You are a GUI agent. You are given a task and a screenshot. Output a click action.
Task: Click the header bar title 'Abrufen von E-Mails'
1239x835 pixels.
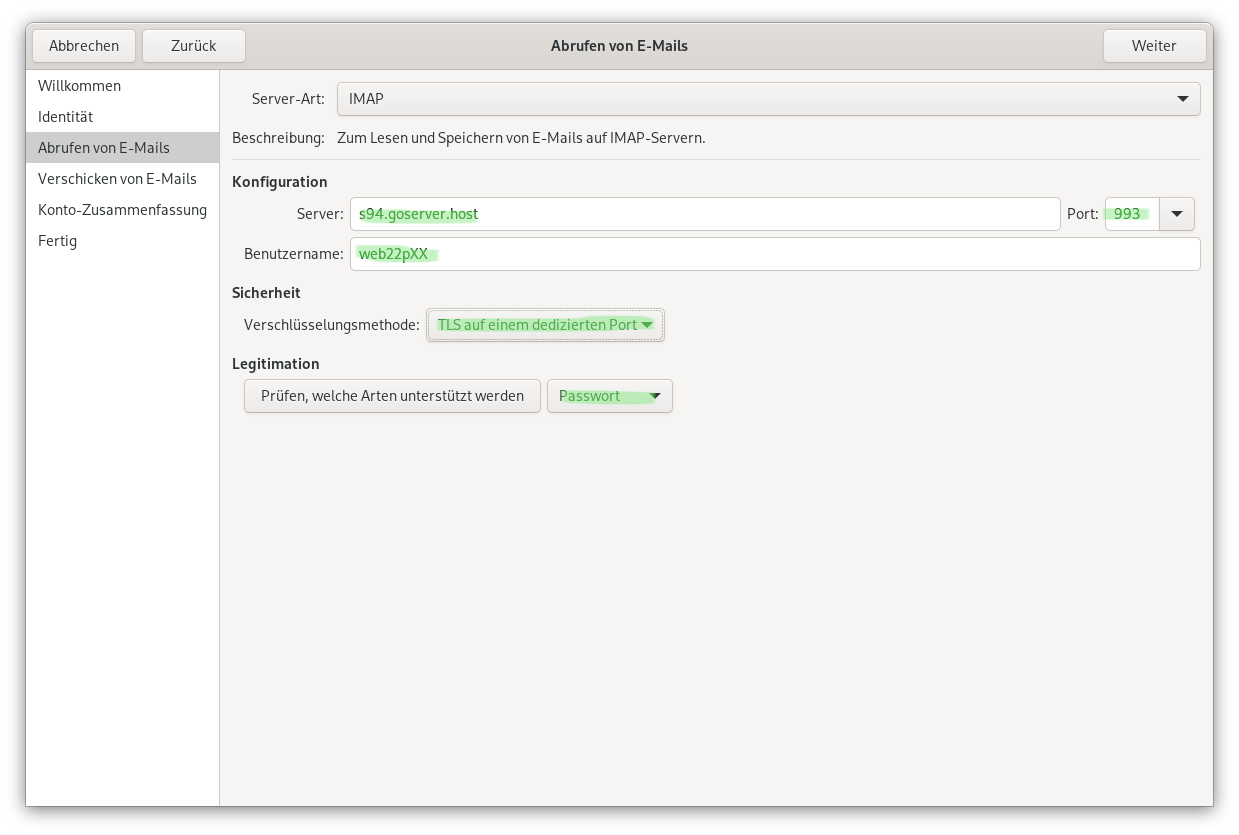[619, 46]
